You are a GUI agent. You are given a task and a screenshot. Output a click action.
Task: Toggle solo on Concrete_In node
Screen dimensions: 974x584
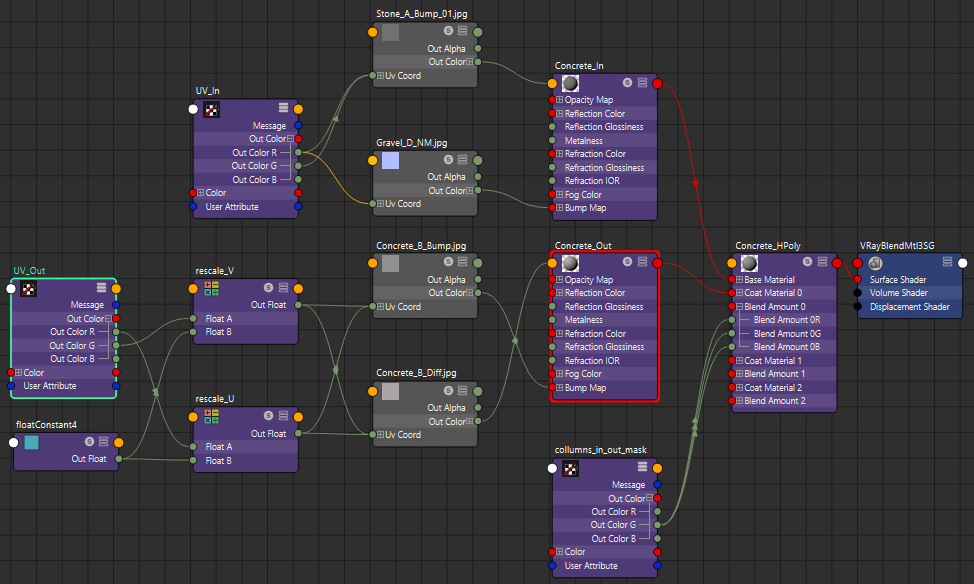coord(627,83)
